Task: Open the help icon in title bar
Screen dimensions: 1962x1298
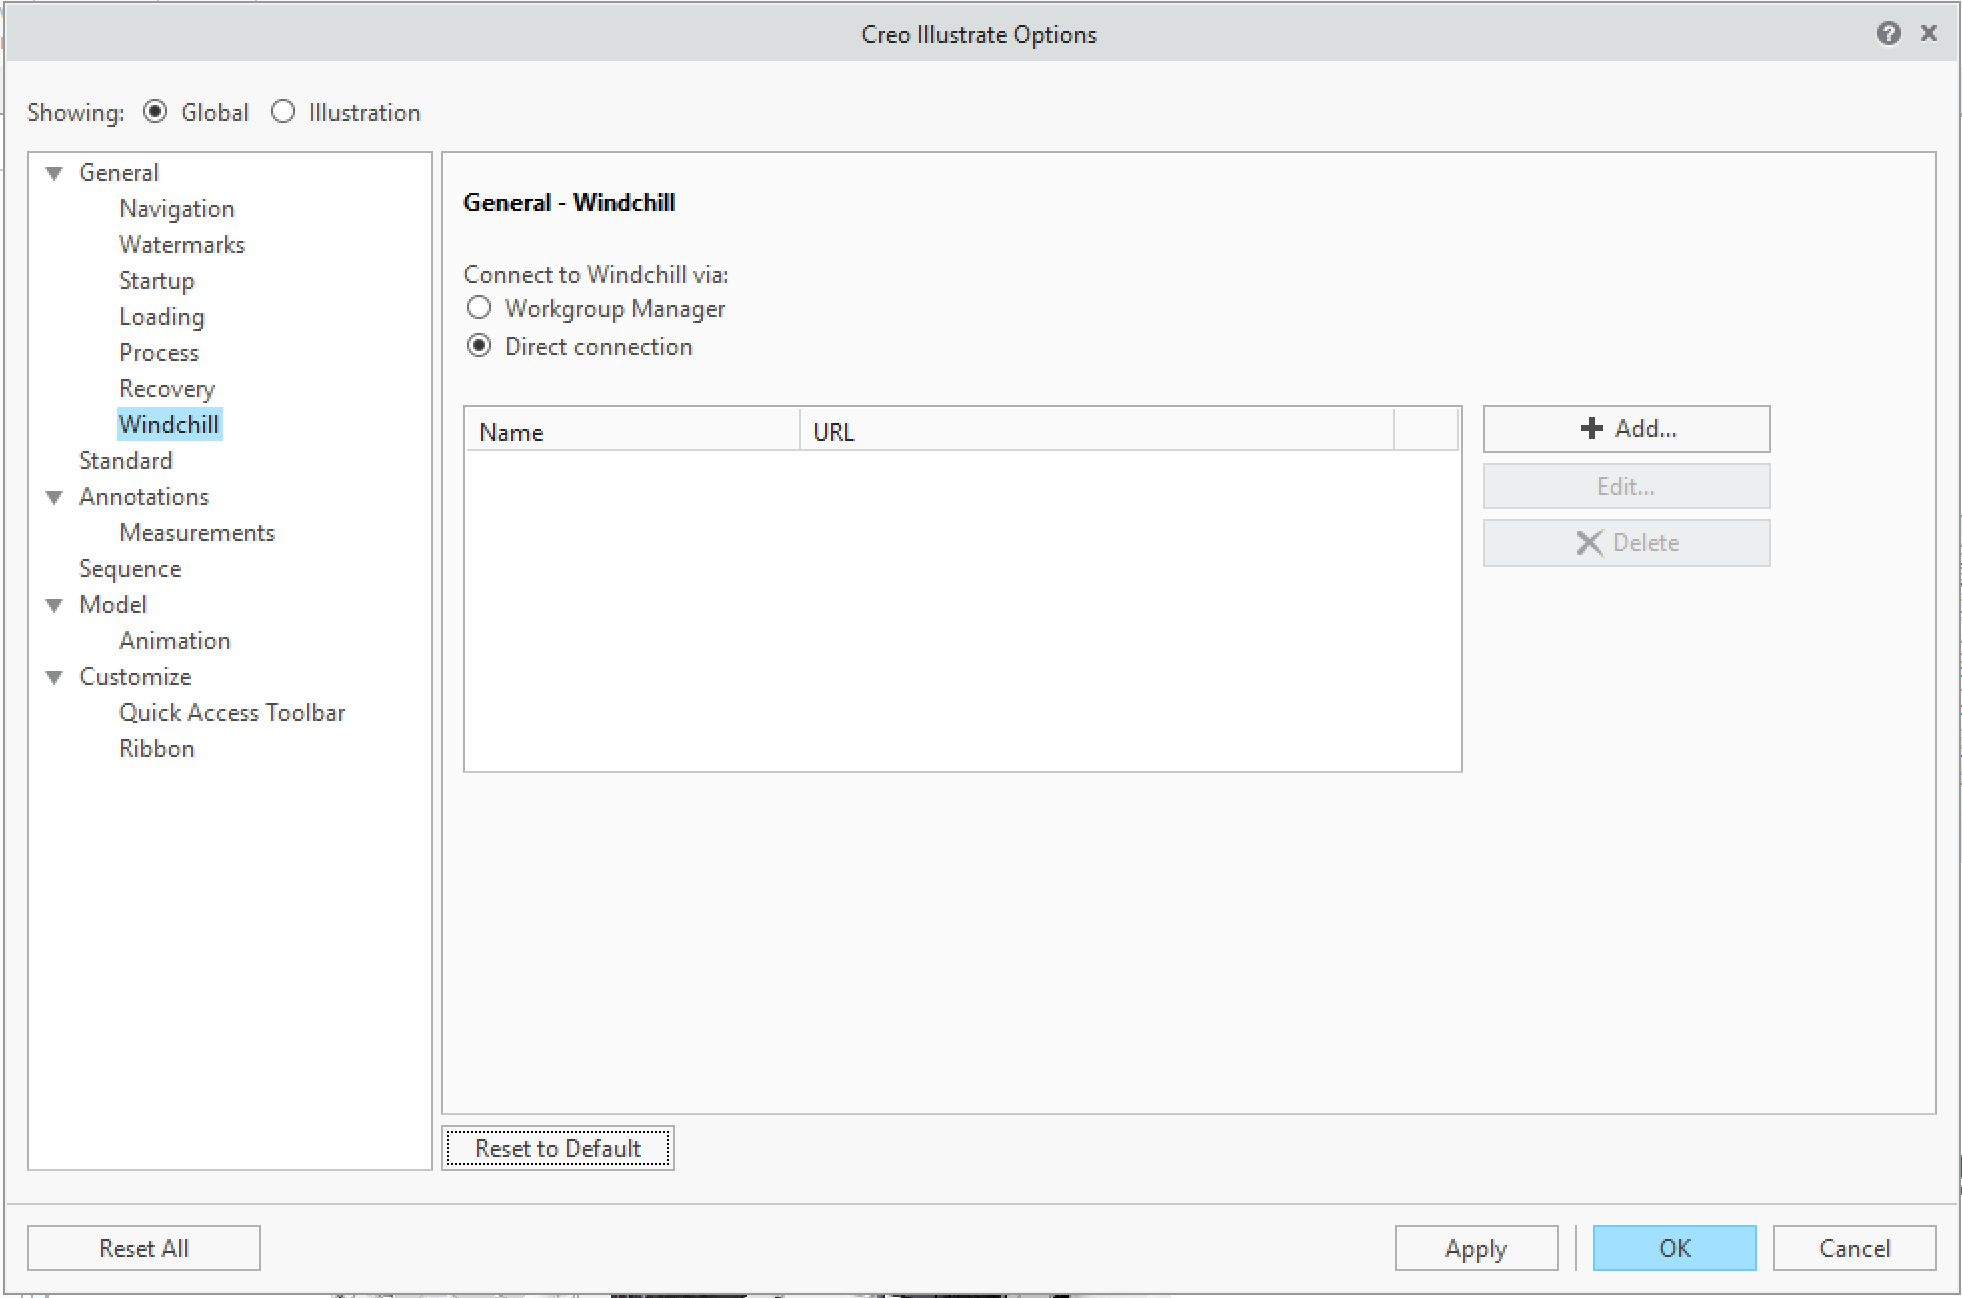Action: [1888, 33]
